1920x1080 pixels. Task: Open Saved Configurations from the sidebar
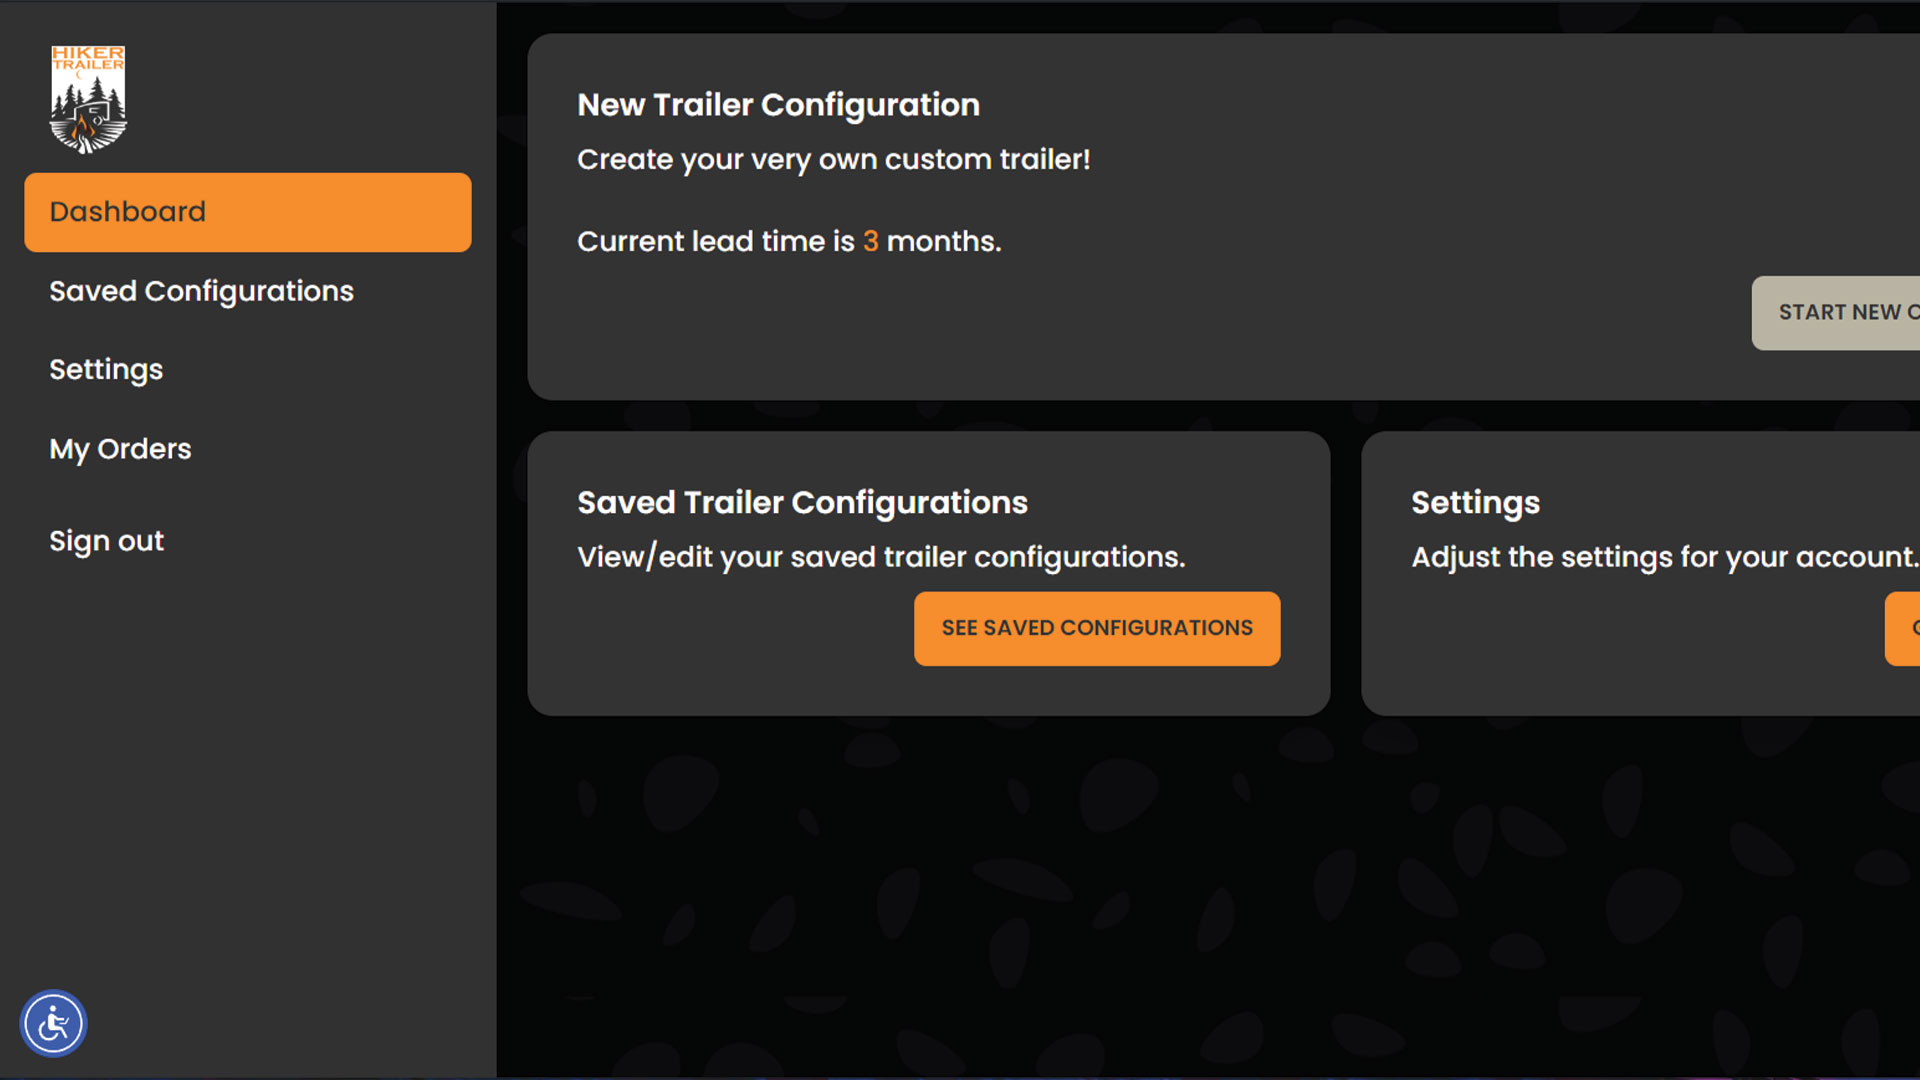coord(201,291)
